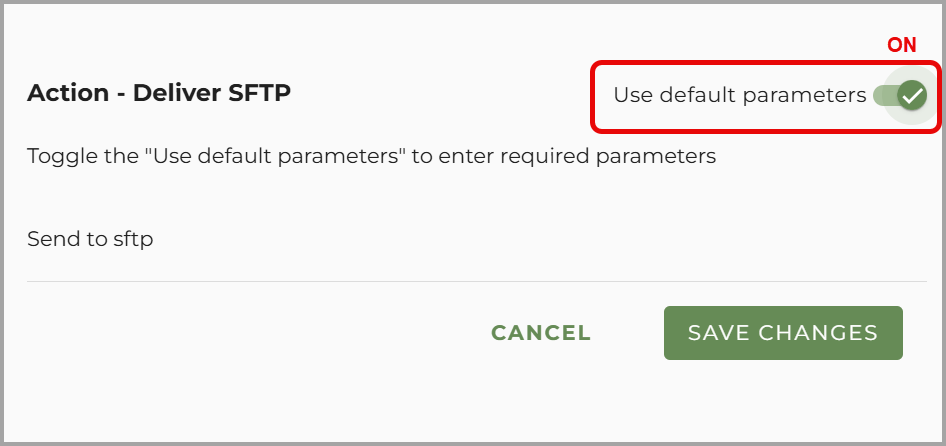Click the instruction line about required parameters
The height and width of the screenshot is (446, 946).
[371, 156]
